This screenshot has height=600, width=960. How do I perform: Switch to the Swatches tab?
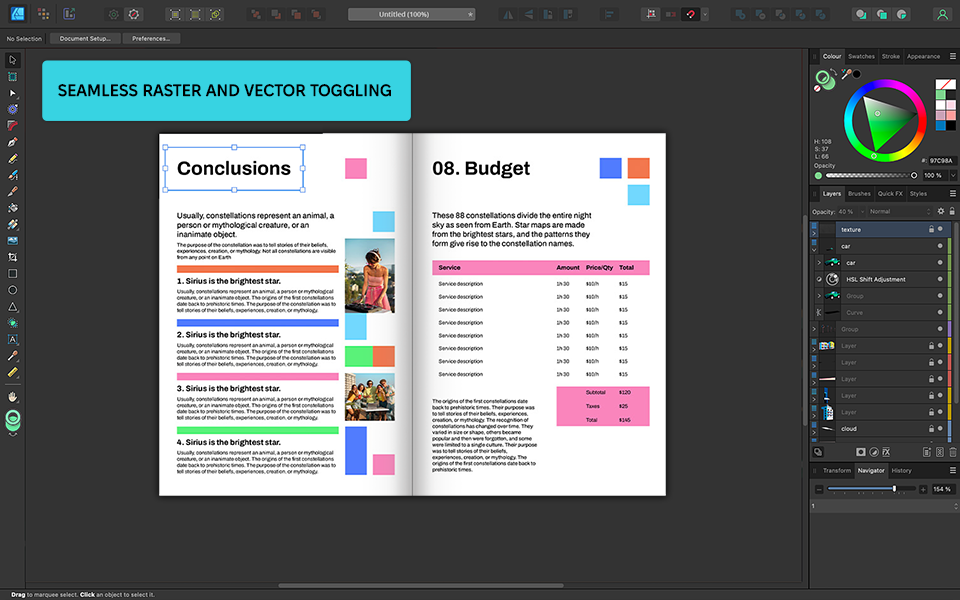click(x=861, y=56)
